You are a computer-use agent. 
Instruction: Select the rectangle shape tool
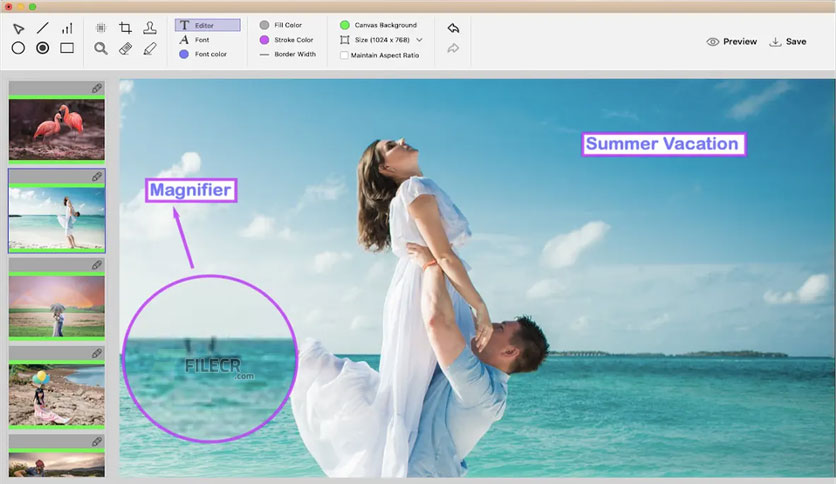67,48
